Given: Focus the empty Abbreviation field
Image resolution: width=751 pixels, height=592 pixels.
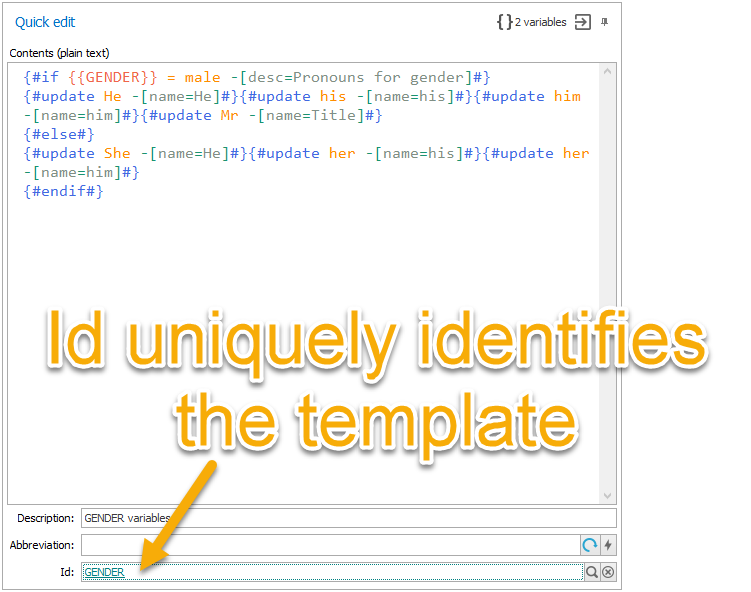Looking at the screenshot, I should 331,545.
